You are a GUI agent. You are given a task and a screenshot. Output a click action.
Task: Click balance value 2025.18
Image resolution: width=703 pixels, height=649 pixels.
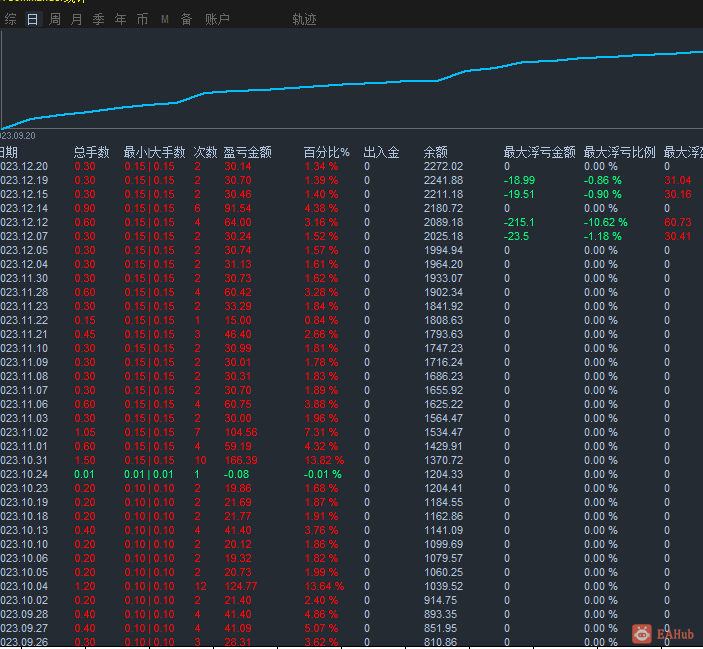click(x=443, y=236)
